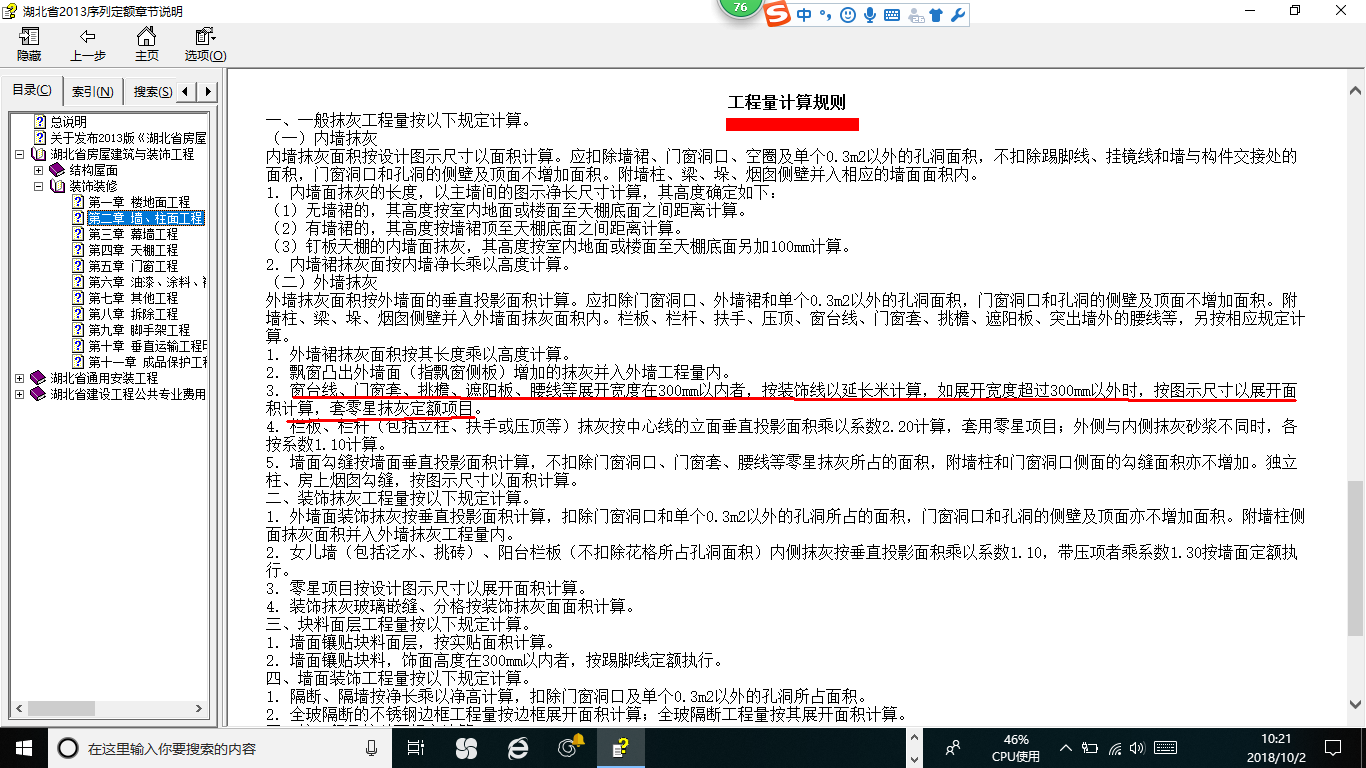Image resolution: width=1366 pixels, height=768 pixels.
Task: Open the Sogou soft keyboard icon
Action: click(892, 15)
